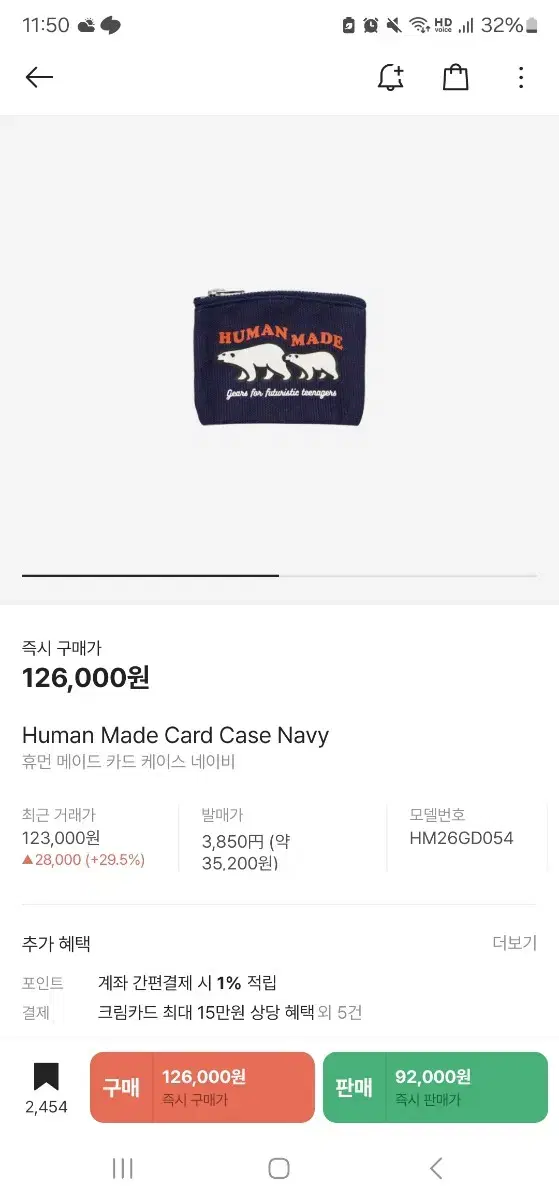Viewport: 559px width, 1200px height.
Task: Tap the image carousel progress bar
Action: 280,575
